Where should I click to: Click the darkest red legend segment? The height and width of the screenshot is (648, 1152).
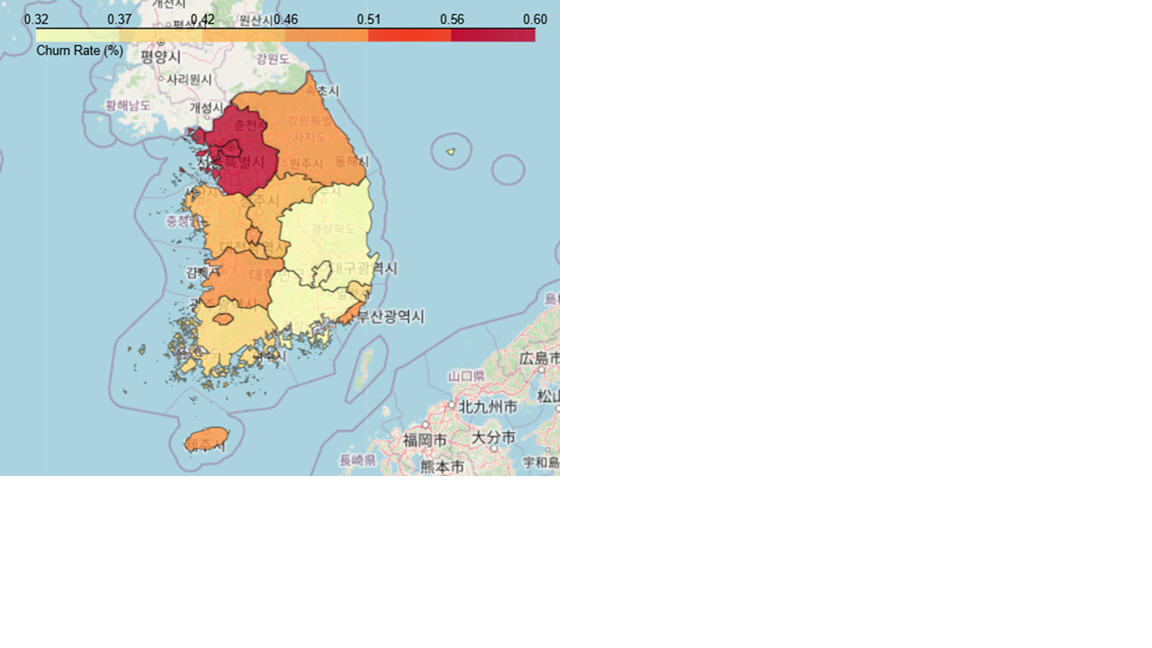[493, 35]
